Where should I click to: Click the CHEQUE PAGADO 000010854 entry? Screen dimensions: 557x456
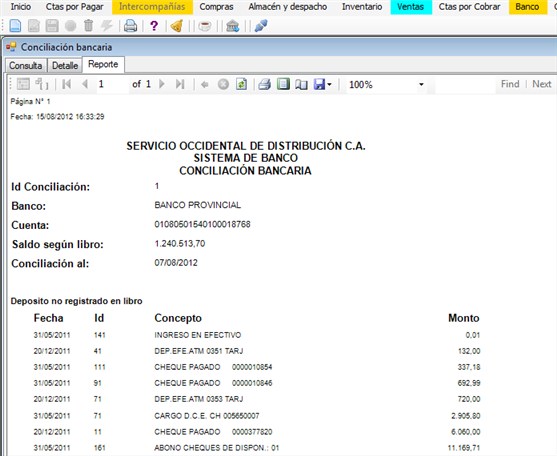coord(213,367)
